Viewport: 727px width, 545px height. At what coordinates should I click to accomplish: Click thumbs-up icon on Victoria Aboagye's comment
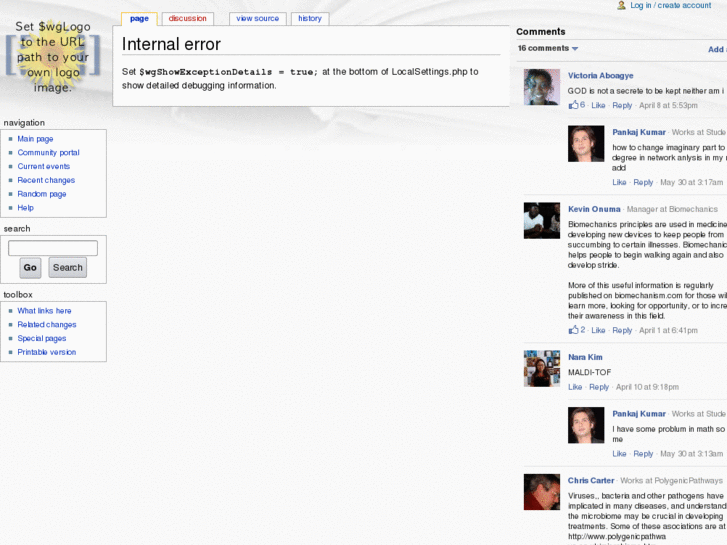coord(574,105)
